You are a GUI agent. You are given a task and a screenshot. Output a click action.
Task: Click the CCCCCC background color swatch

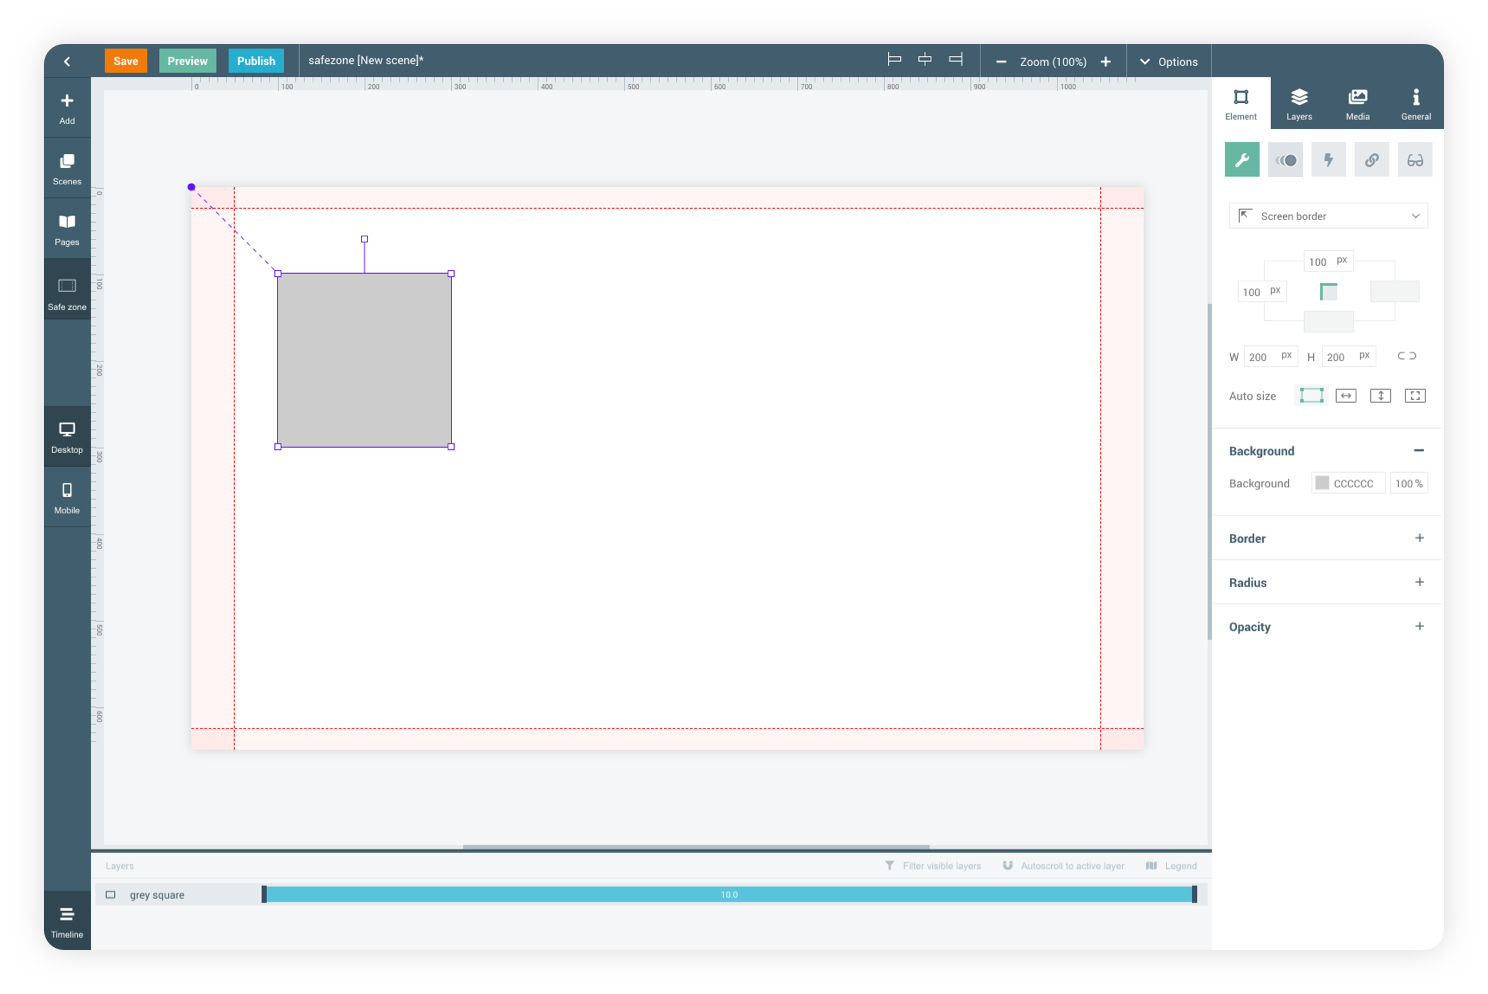1322,483
